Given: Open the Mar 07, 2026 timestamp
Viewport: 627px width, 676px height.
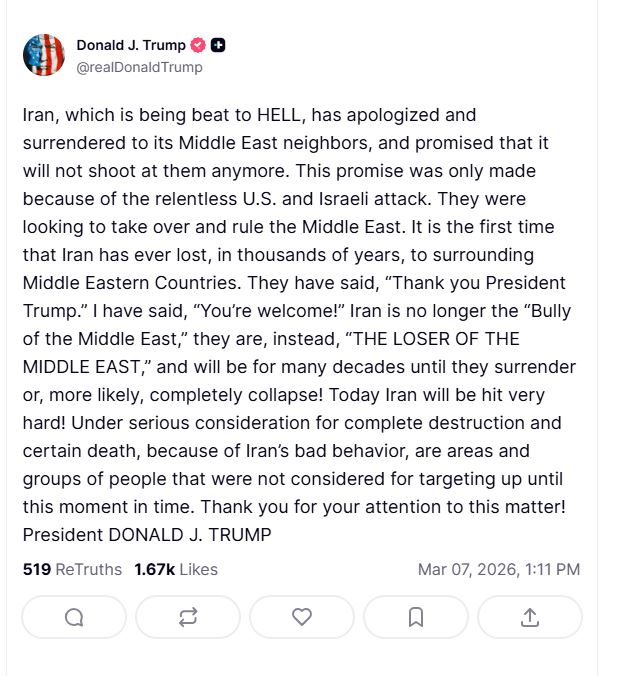Looking at the screenshot, I should (x=498, y=569).
